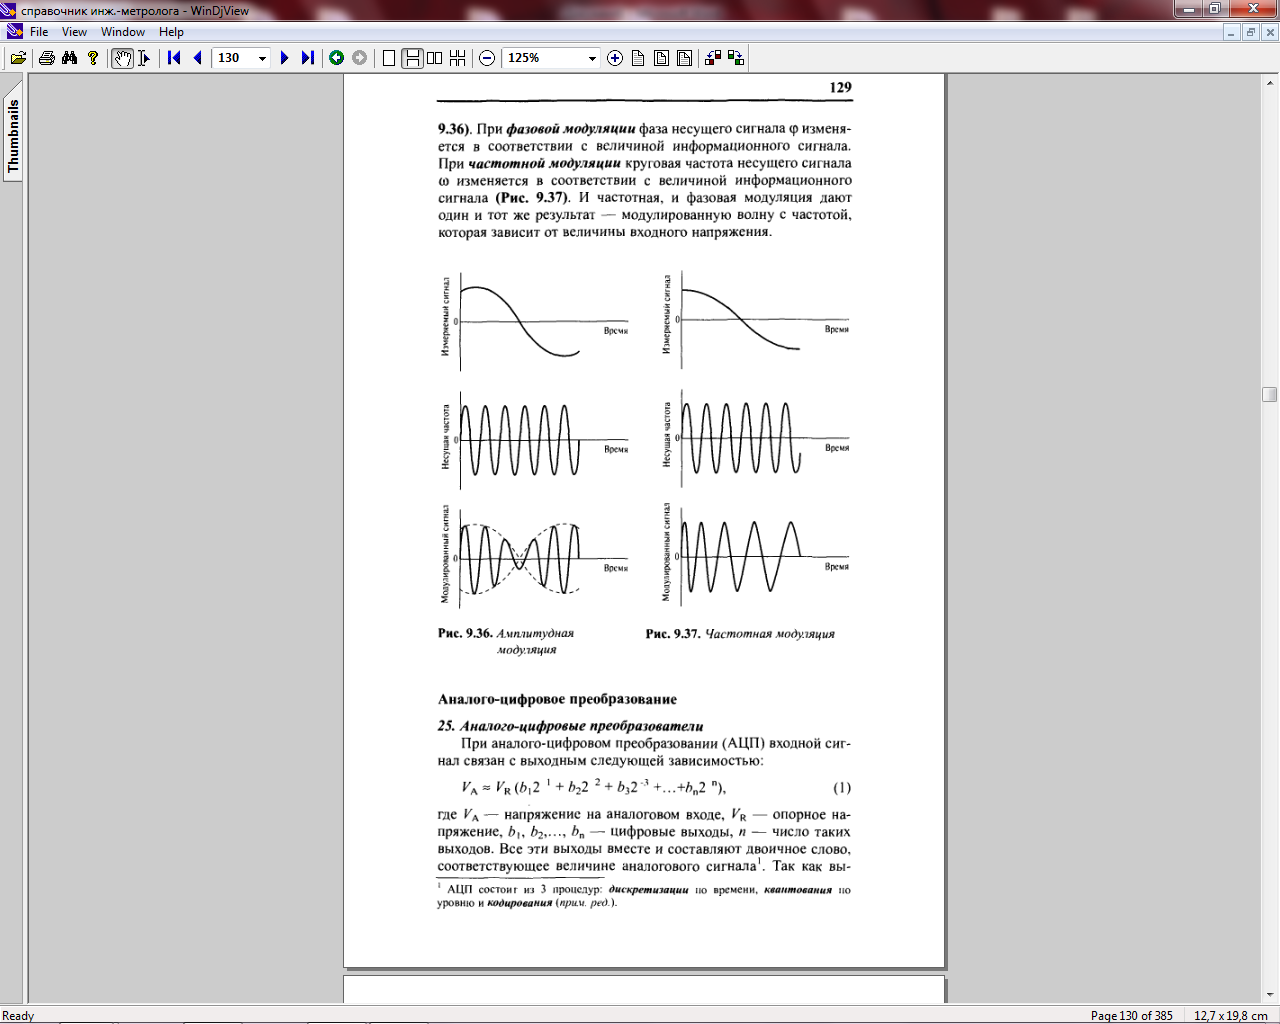This screenshot has width=1280, height=1024.
Task: Open the page number dropdown showing 130
Action: [263, 58]
